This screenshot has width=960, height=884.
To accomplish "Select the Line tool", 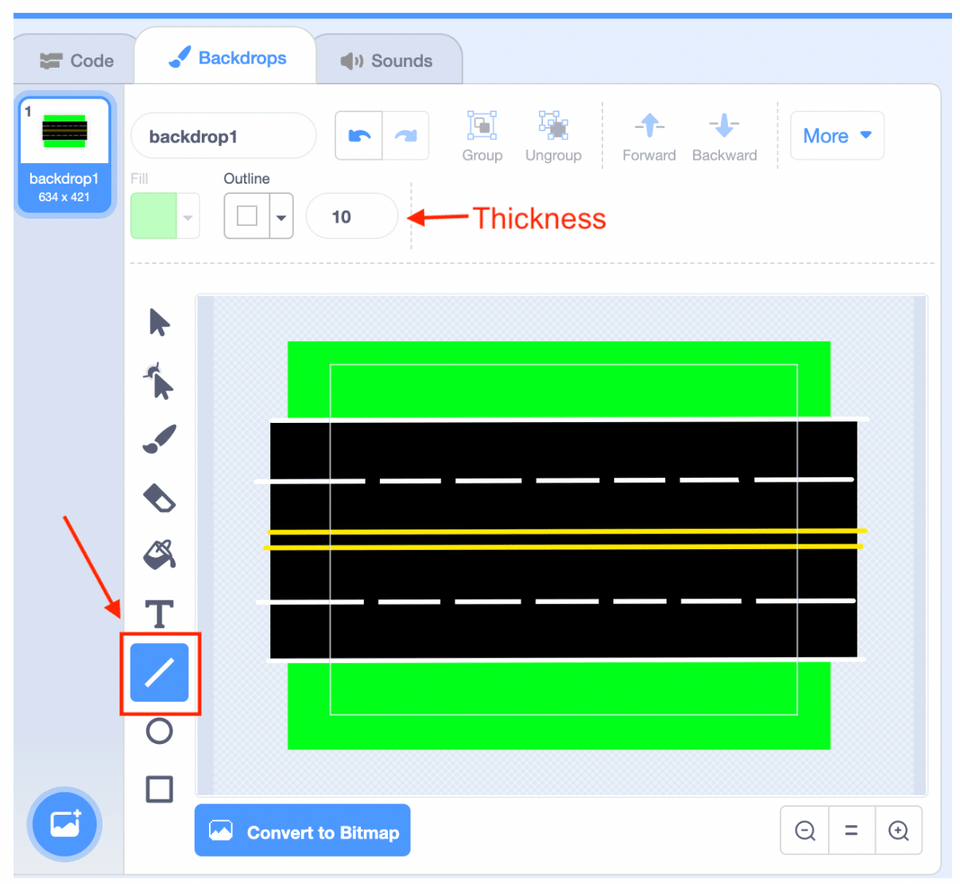I will (x=159, y=672).
